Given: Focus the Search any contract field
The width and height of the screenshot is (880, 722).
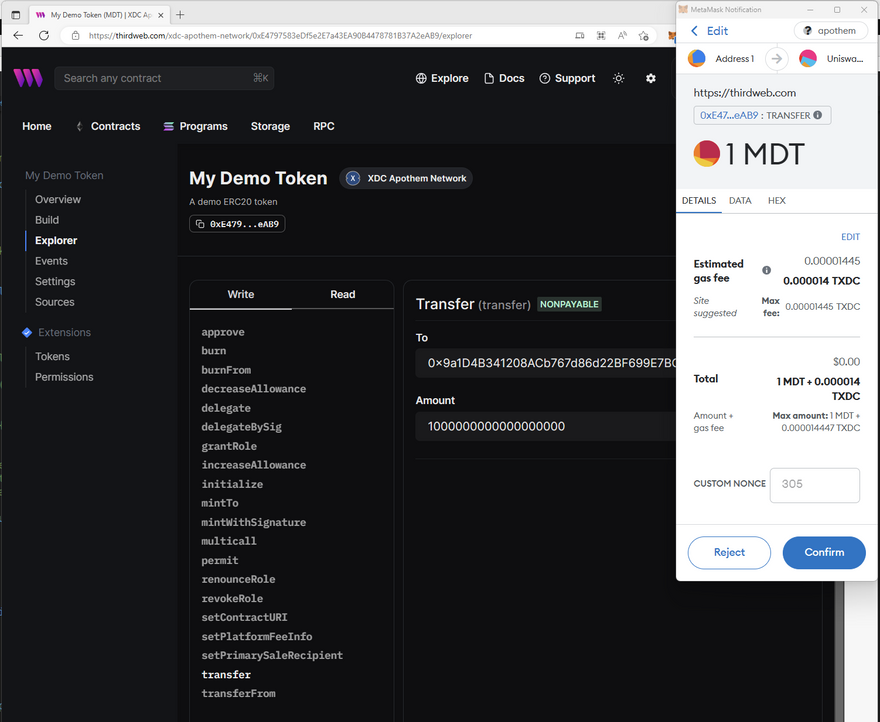Looking at the screenshot, I should 164,78.
